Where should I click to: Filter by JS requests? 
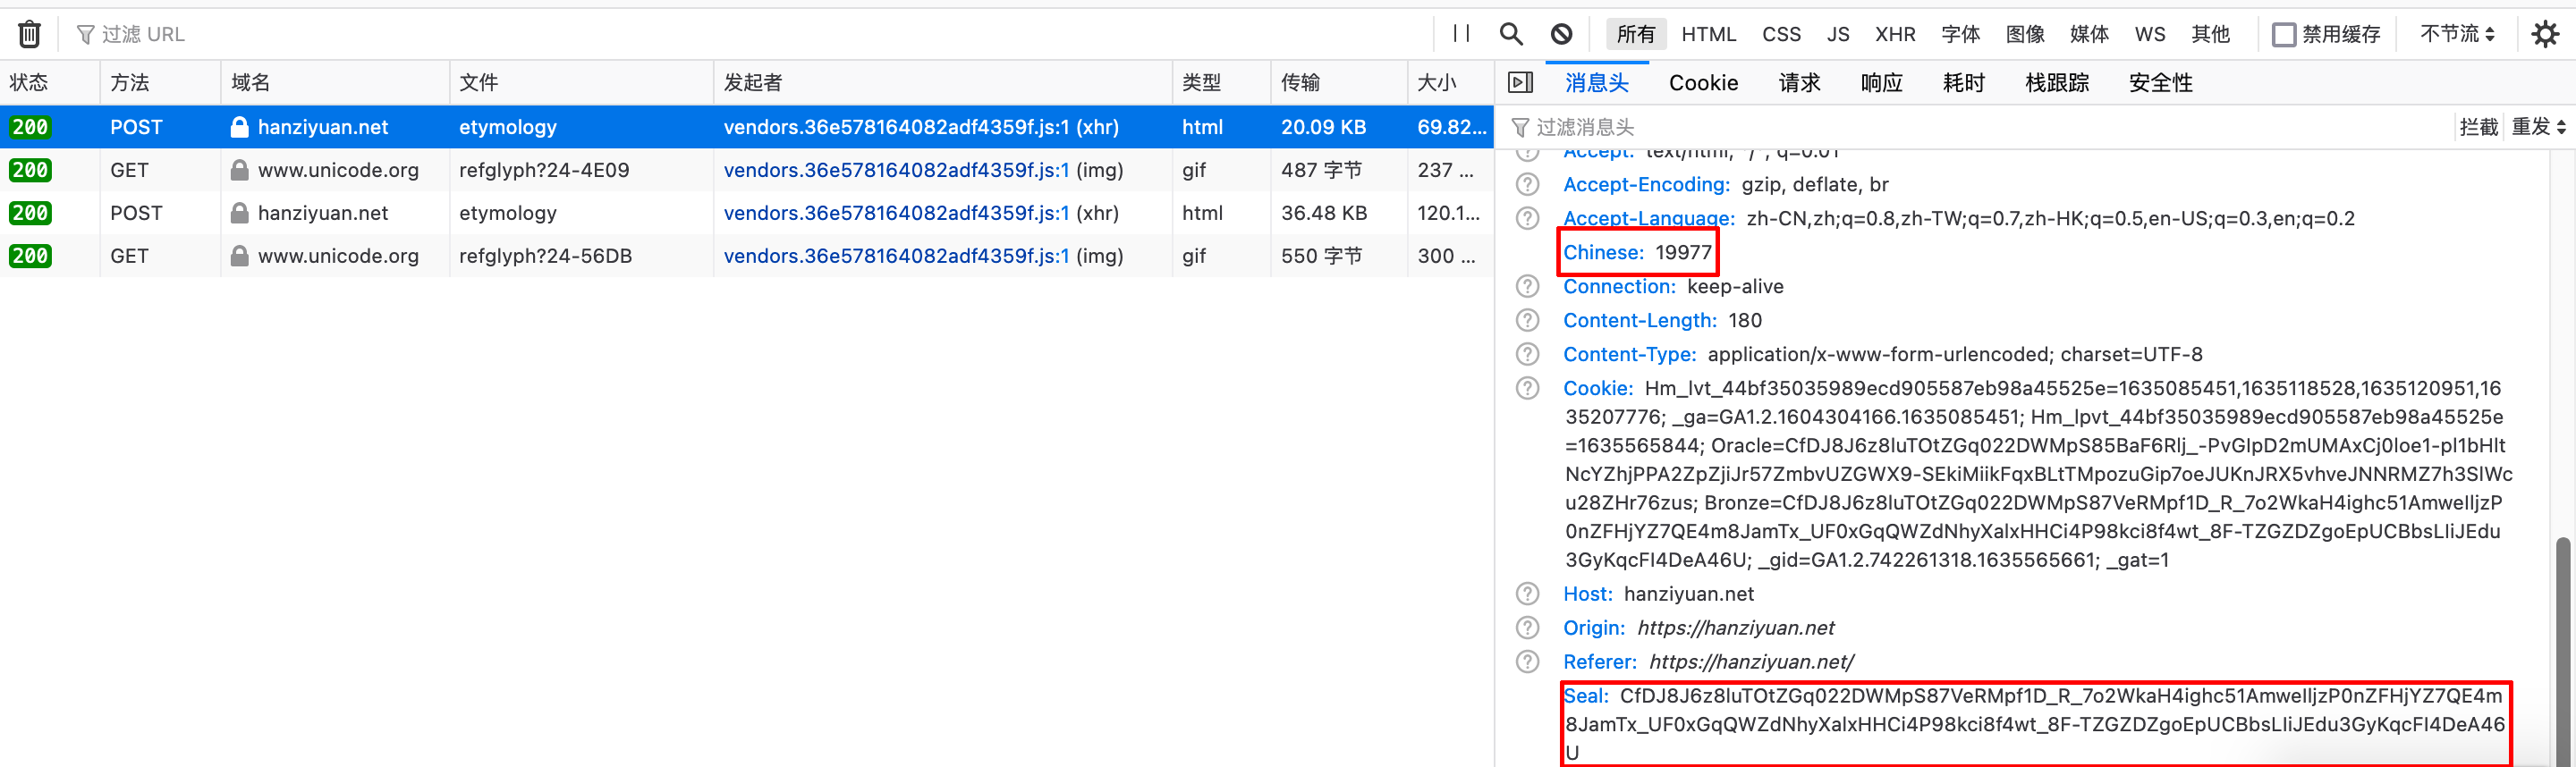[x=1838, y=34]
